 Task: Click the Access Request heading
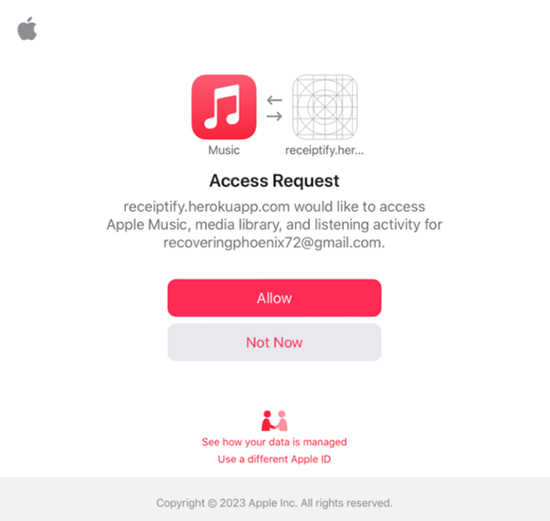click(274, 181)
